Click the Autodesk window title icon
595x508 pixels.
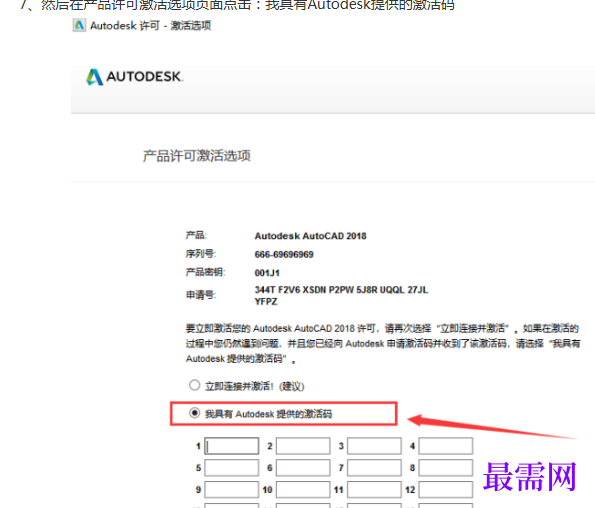click(79, 25)
